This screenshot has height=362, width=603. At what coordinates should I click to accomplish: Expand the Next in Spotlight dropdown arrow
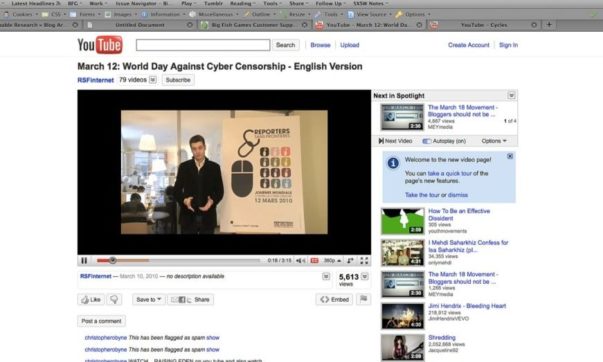pos(511,95)
